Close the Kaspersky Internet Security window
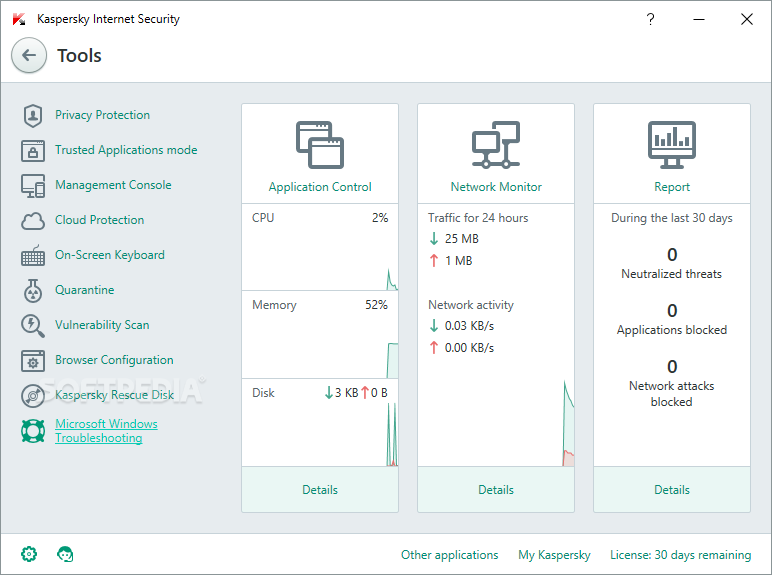This screenshot has height=575, width=772. pyautogui.click(x=746, y=19)
